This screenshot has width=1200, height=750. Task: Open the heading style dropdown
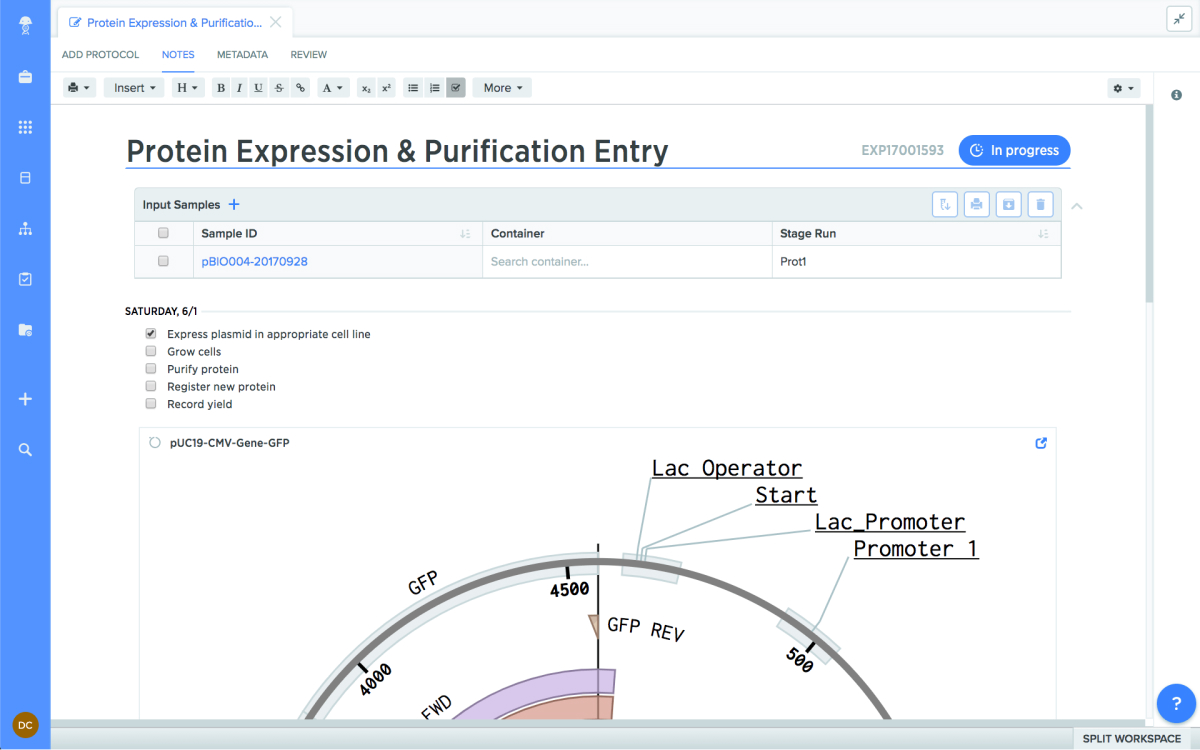(187, 88)
